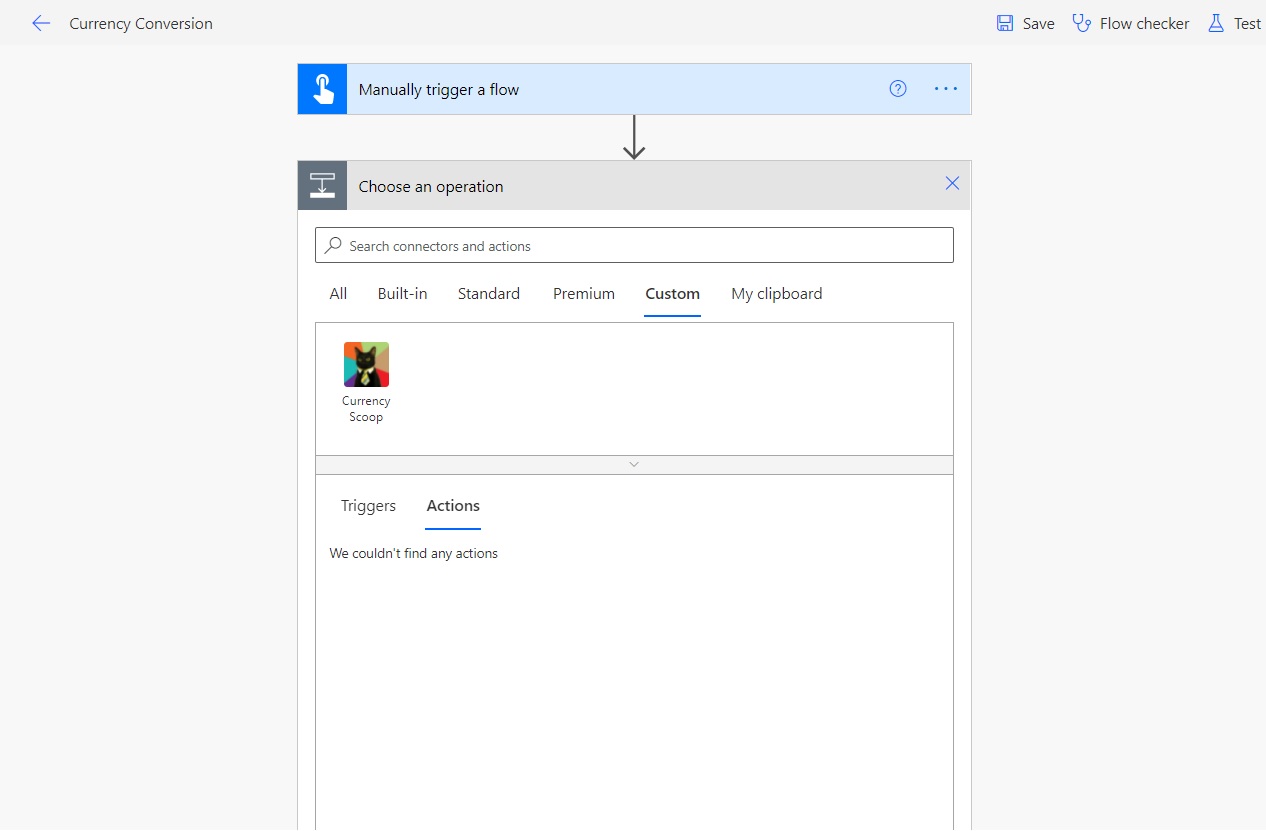Open My clipboard
Viewport: 1266px width, 831px height.
click(x=776, y=293)
